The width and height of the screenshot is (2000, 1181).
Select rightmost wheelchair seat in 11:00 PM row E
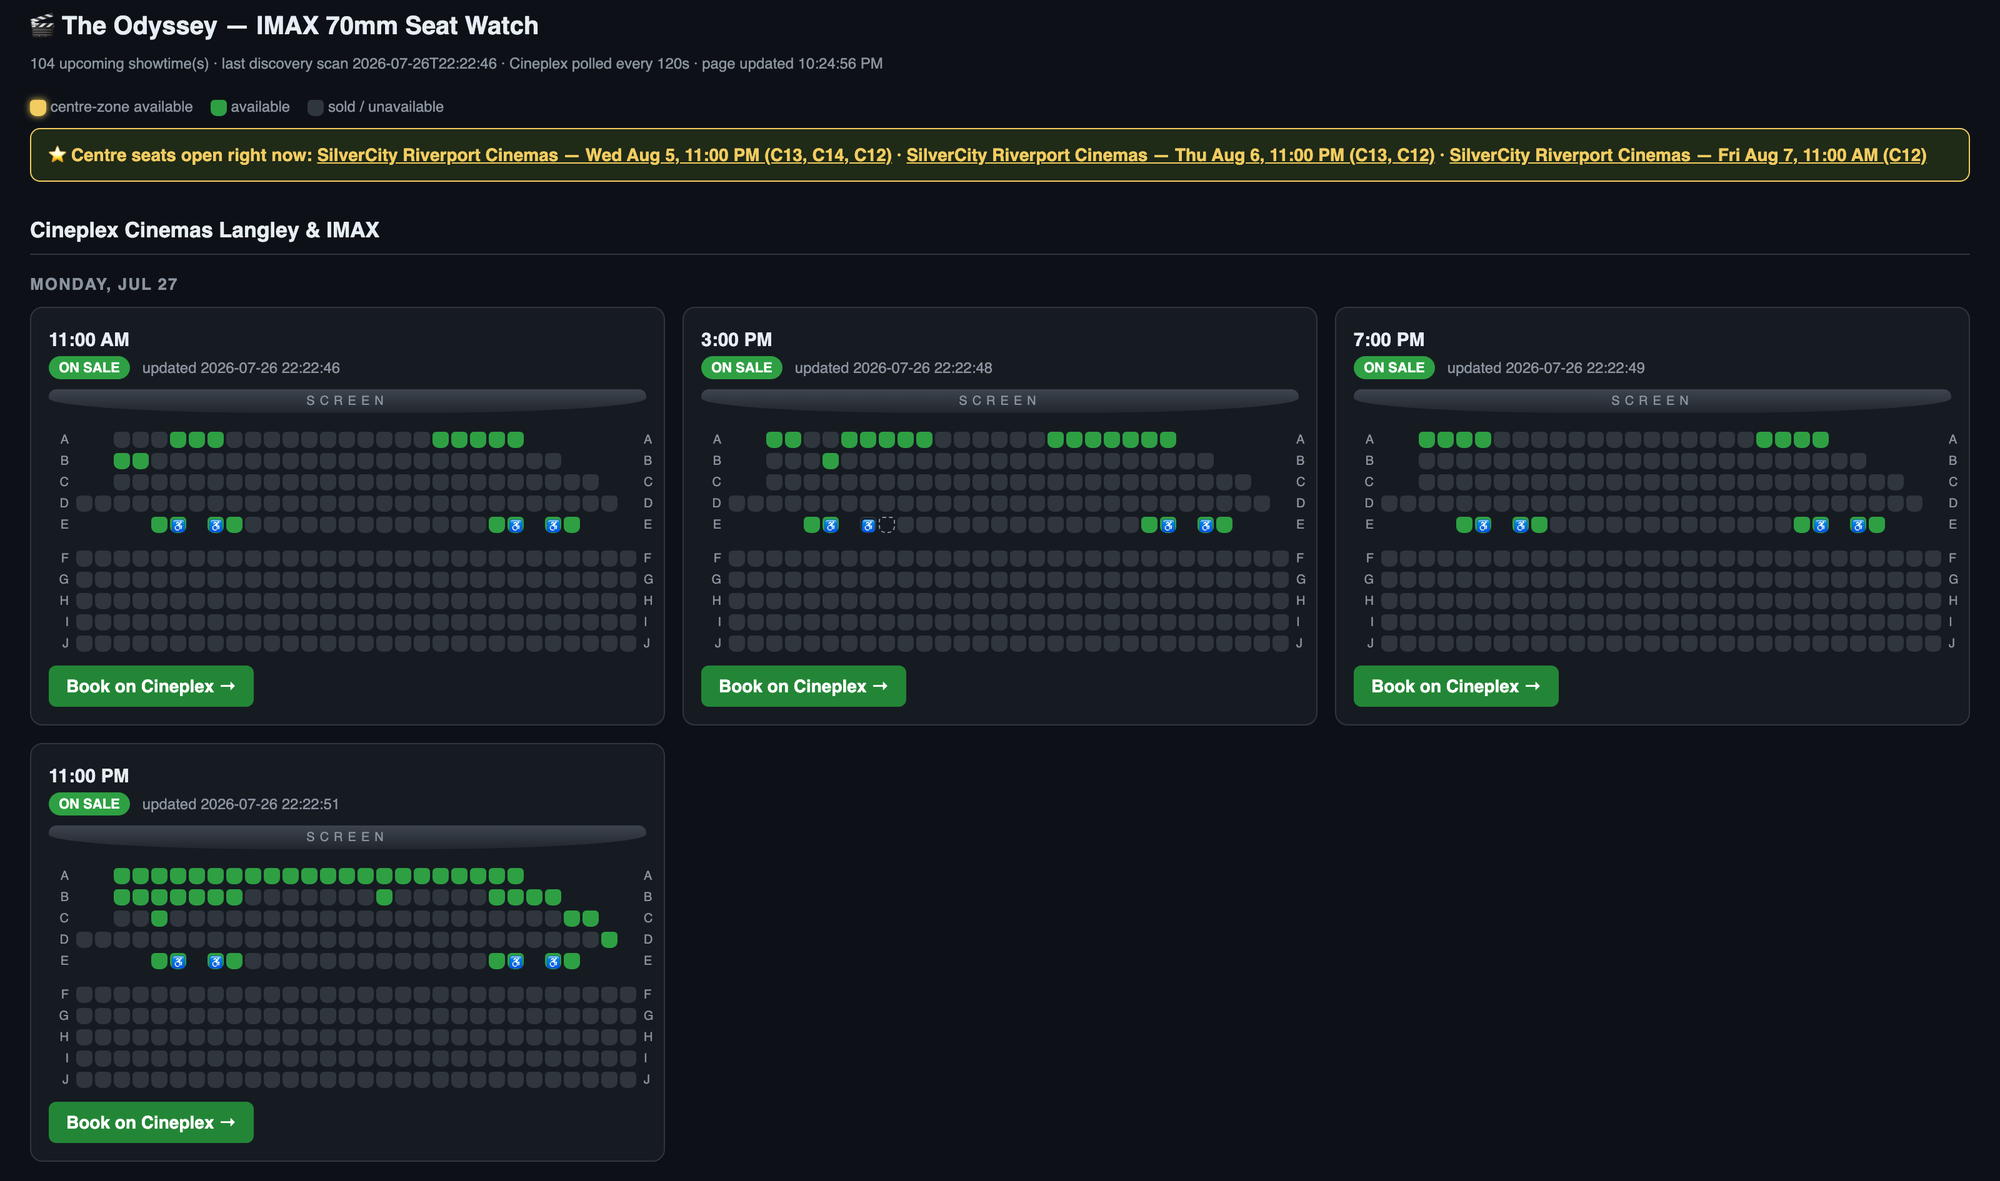[553, 961]
